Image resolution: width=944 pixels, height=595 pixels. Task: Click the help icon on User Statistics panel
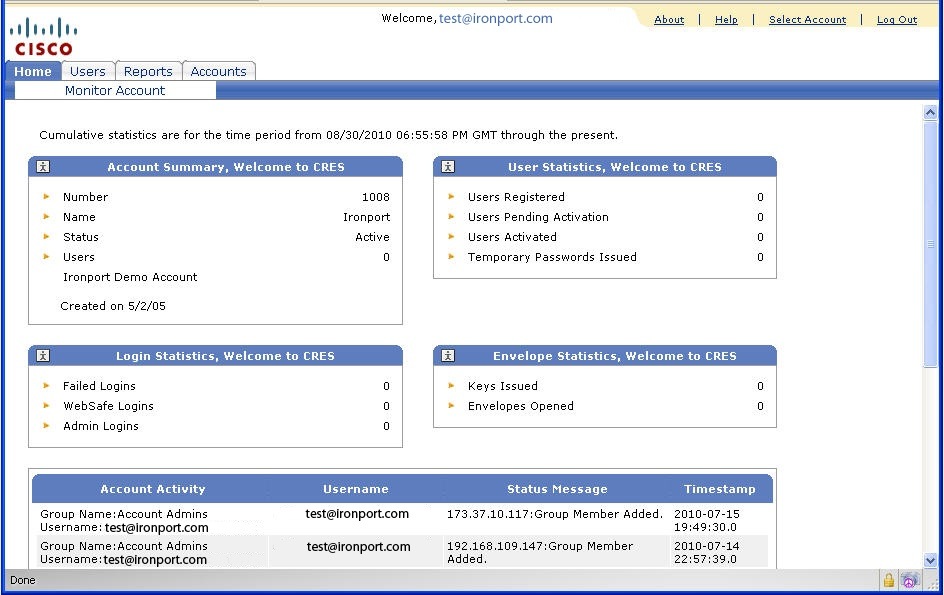click(447, 166)
